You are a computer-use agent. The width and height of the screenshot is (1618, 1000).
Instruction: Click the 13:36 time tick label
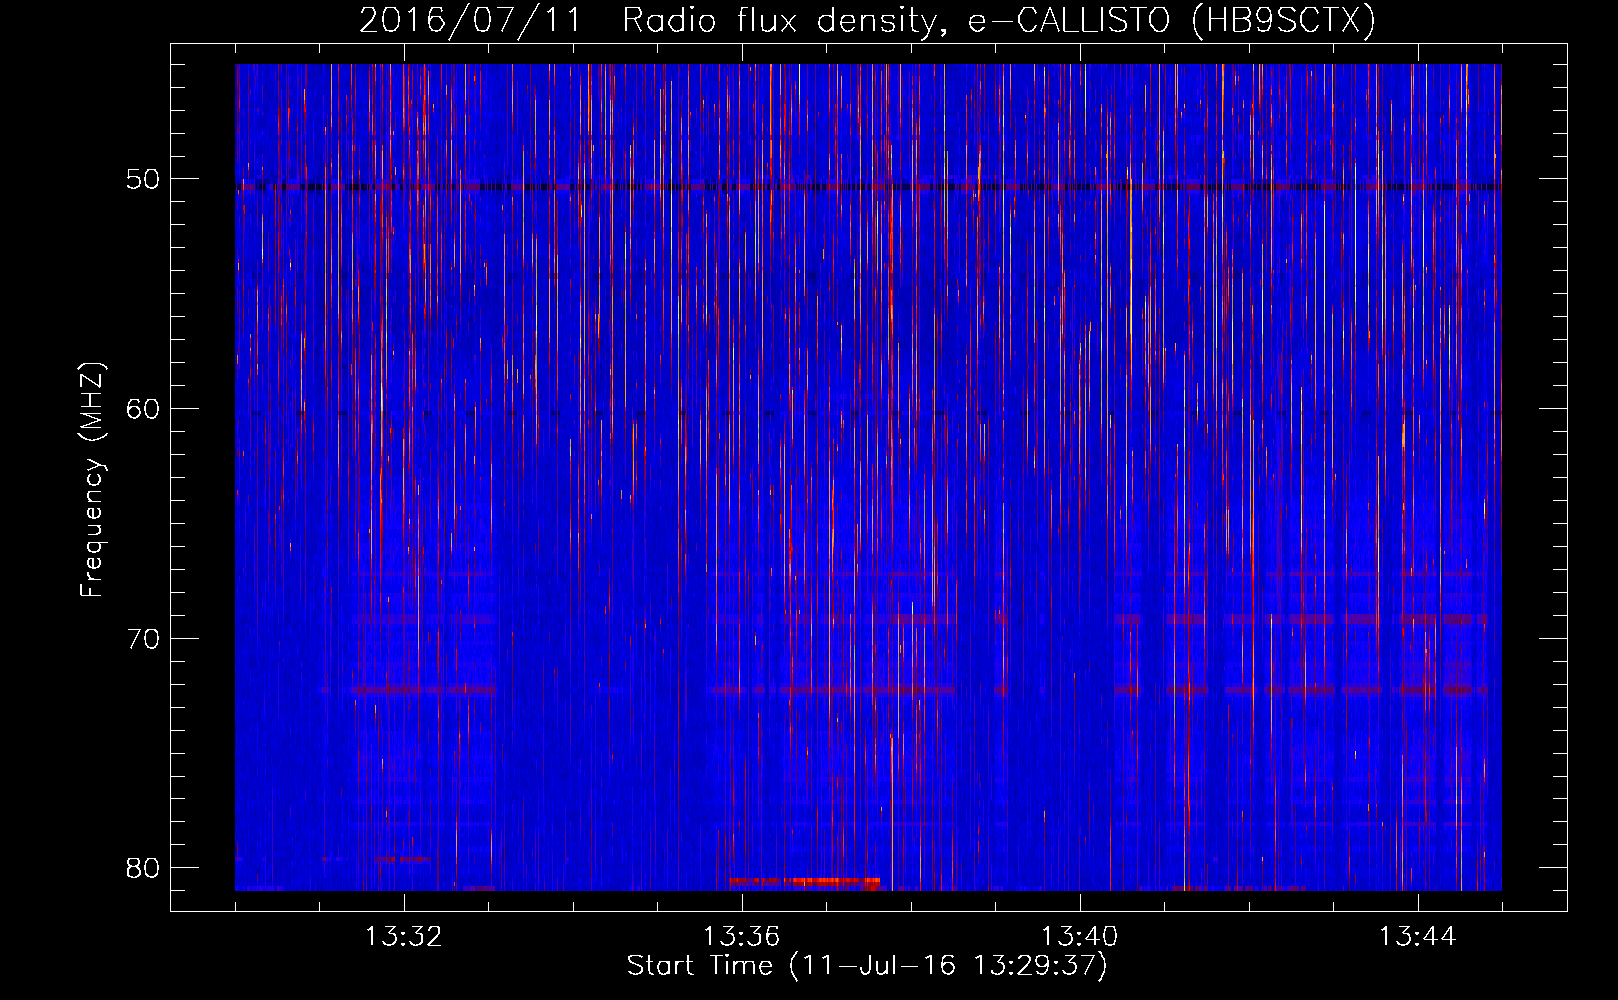pos(742,937)
